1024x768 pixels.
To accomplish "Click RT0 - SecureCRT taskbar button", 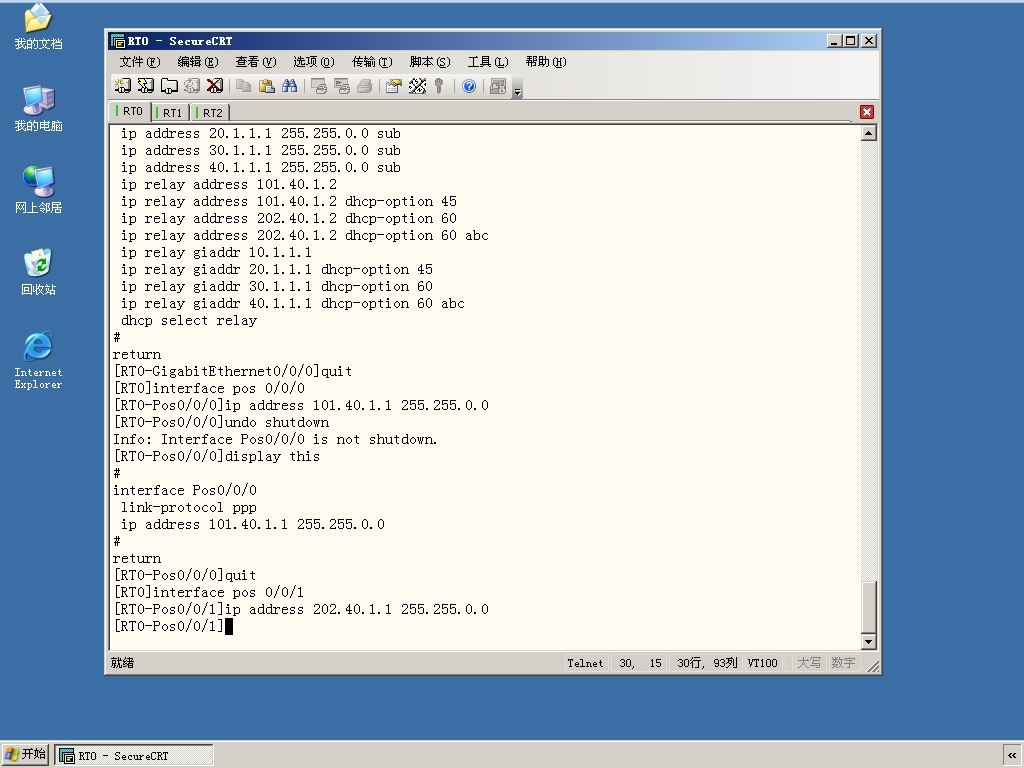I will coord(134,756).
